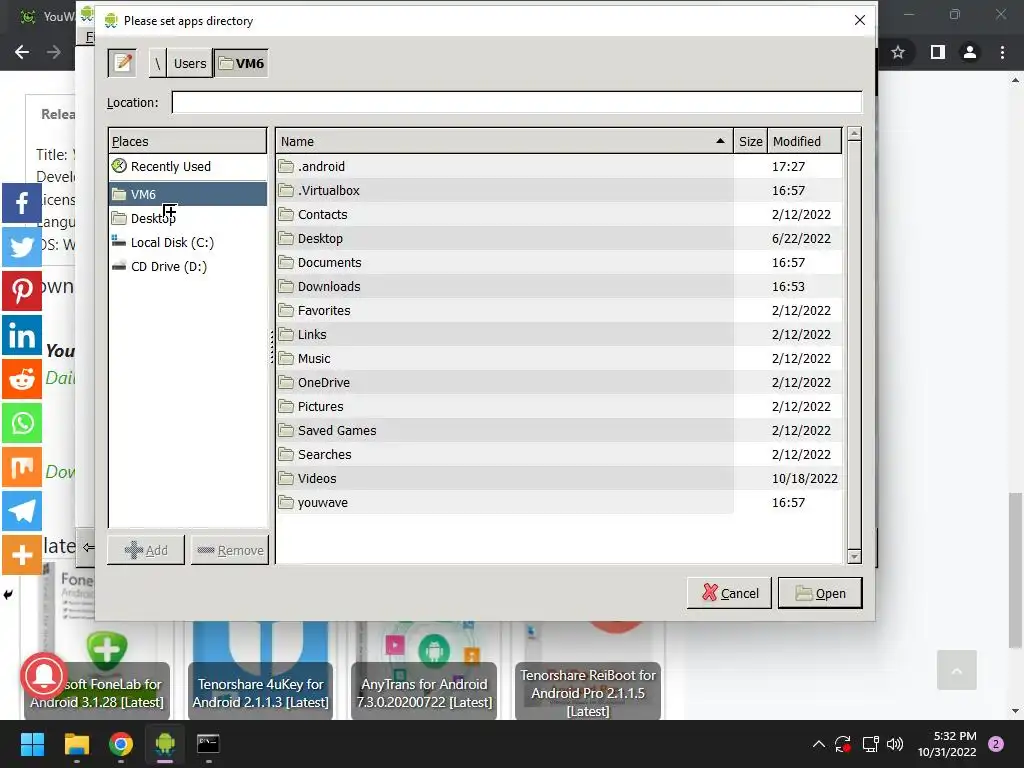Open Chrome three-dot menu

click(1002, 52)
